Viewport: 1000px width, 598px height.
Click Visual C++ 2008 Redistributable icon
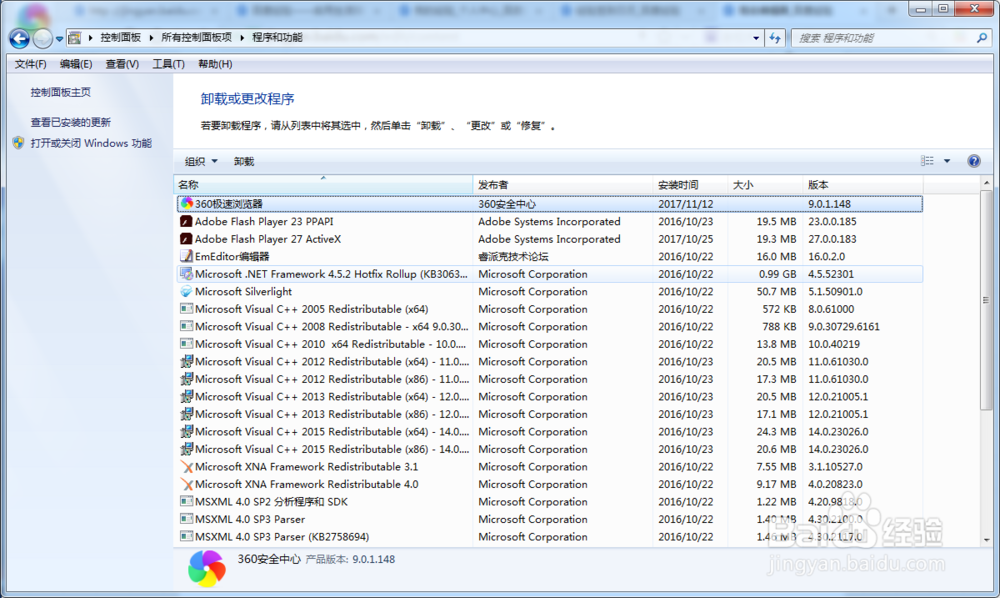click(x=186, y=326)
